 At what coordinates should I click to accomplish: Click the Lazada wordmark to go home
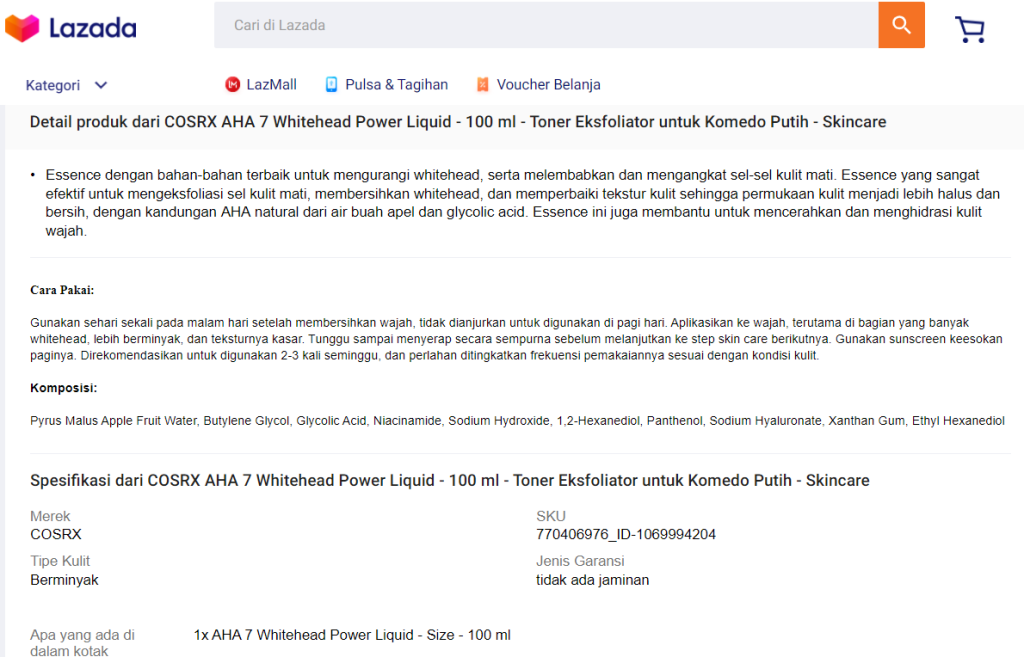93,28
